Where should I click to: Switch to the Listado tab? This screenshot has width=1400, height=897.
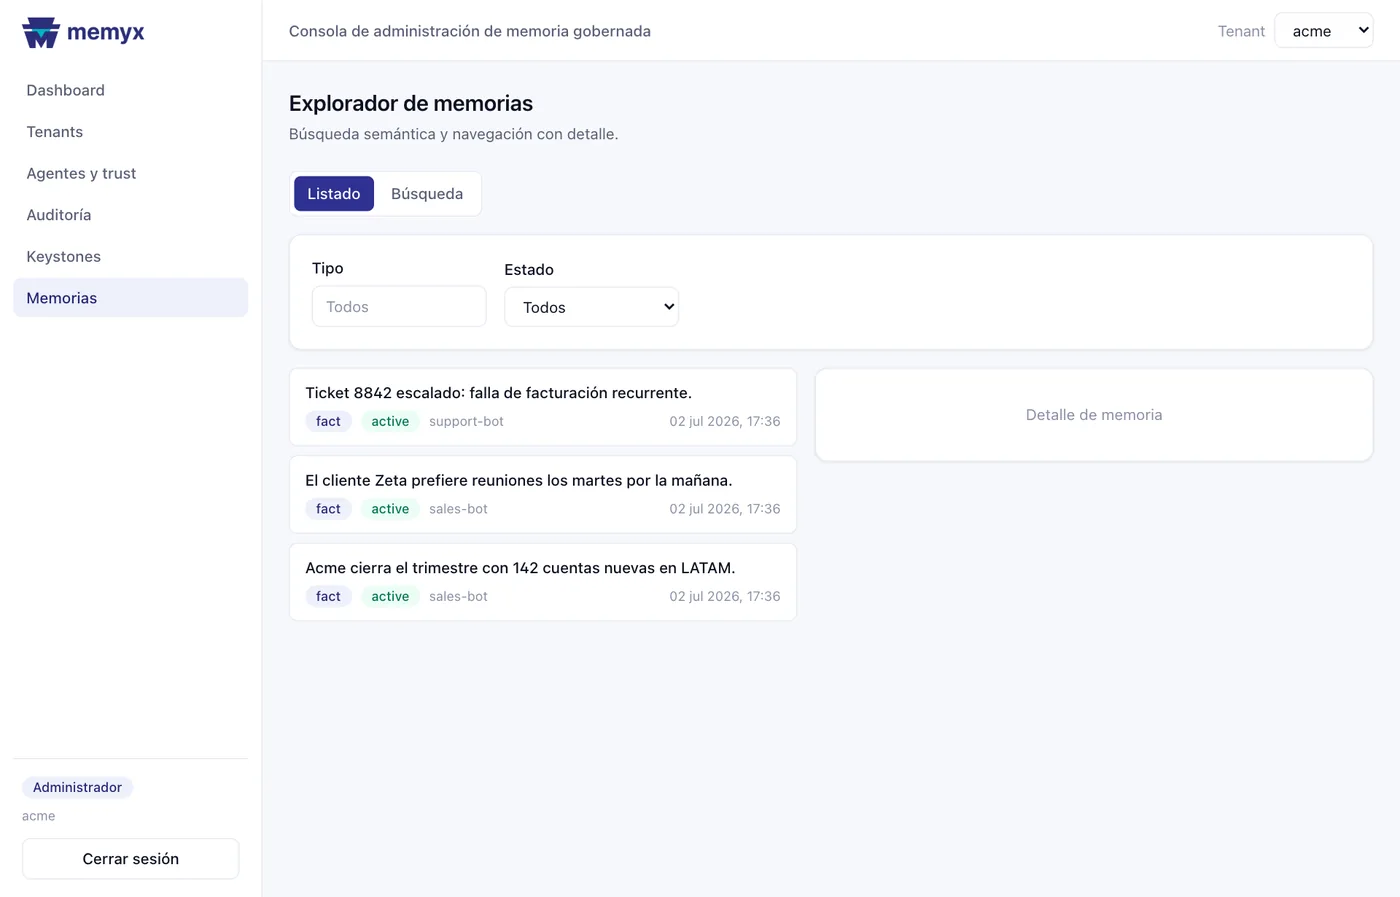(x=334, y=194)
